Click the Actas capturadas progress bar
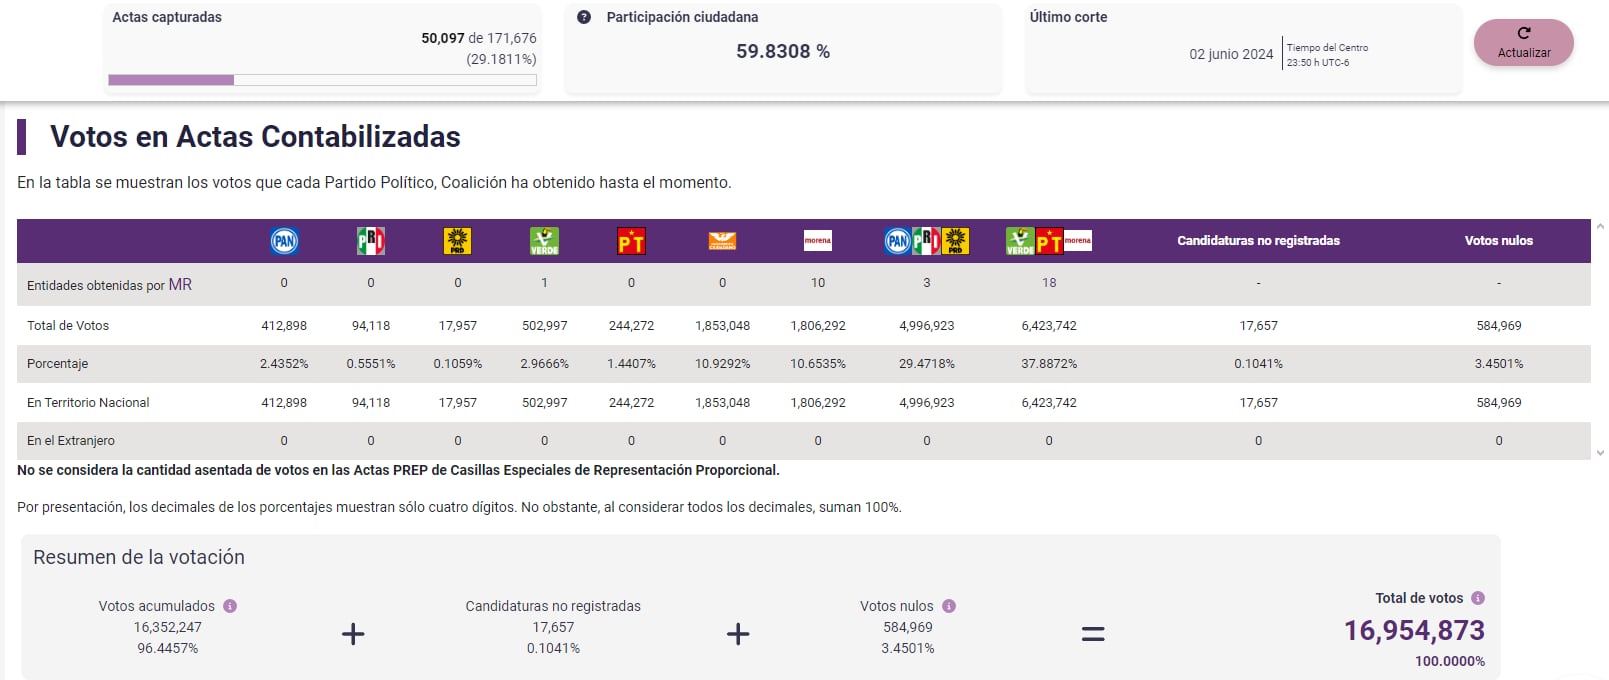This screenshot has width=1609, height=680. pos(322,80)
